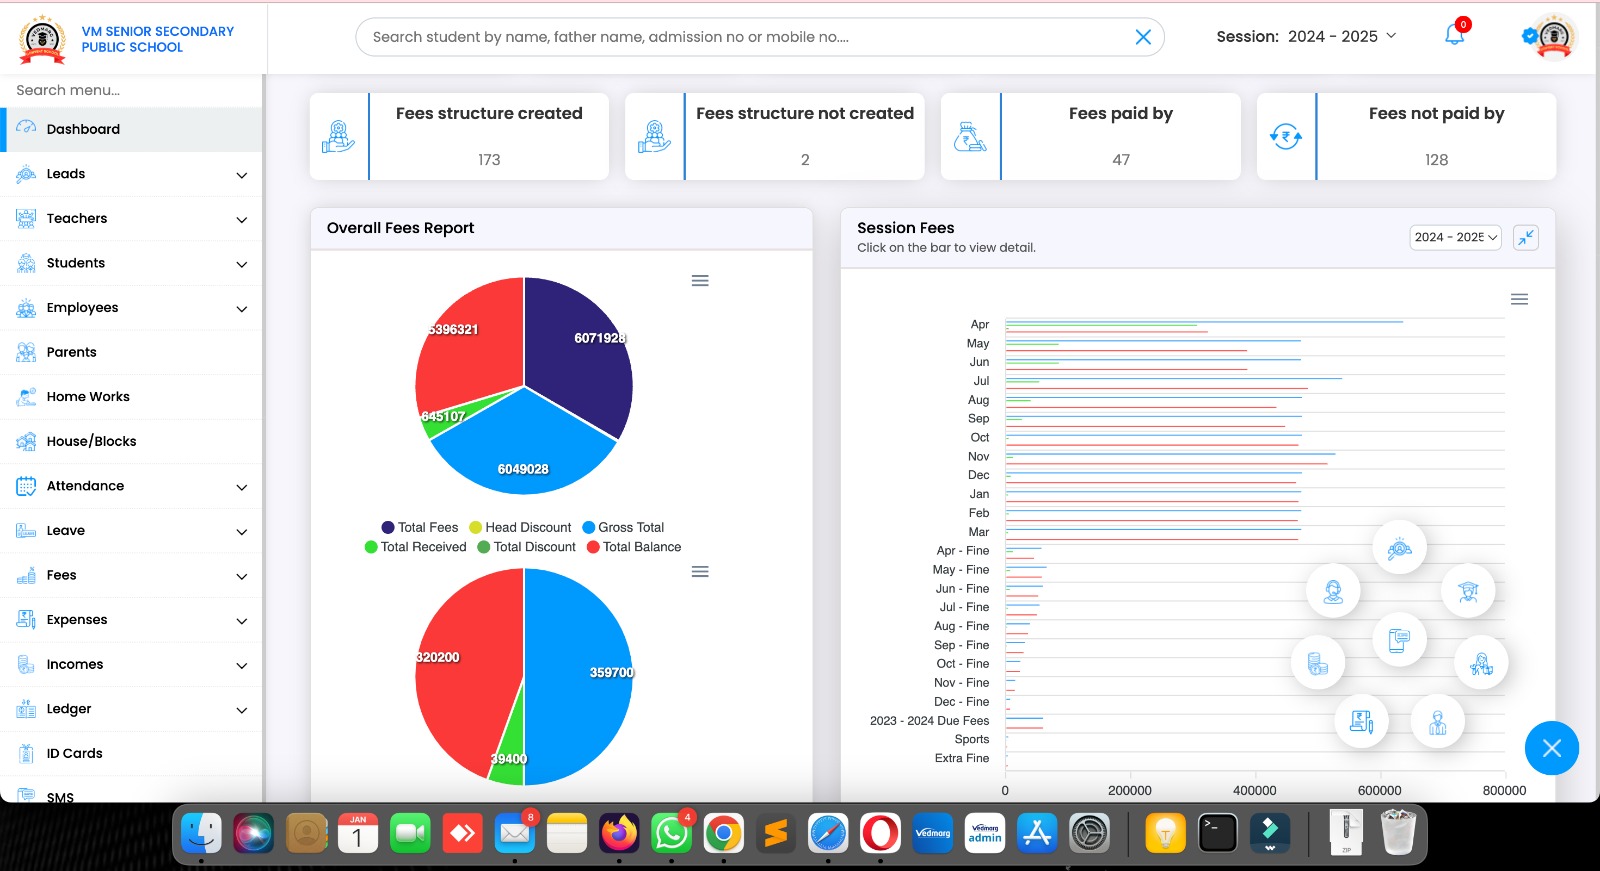This screenshot has height=871, width=1600.
Task: Collapse the Session Fees panel
Action: coord(1525,238)
